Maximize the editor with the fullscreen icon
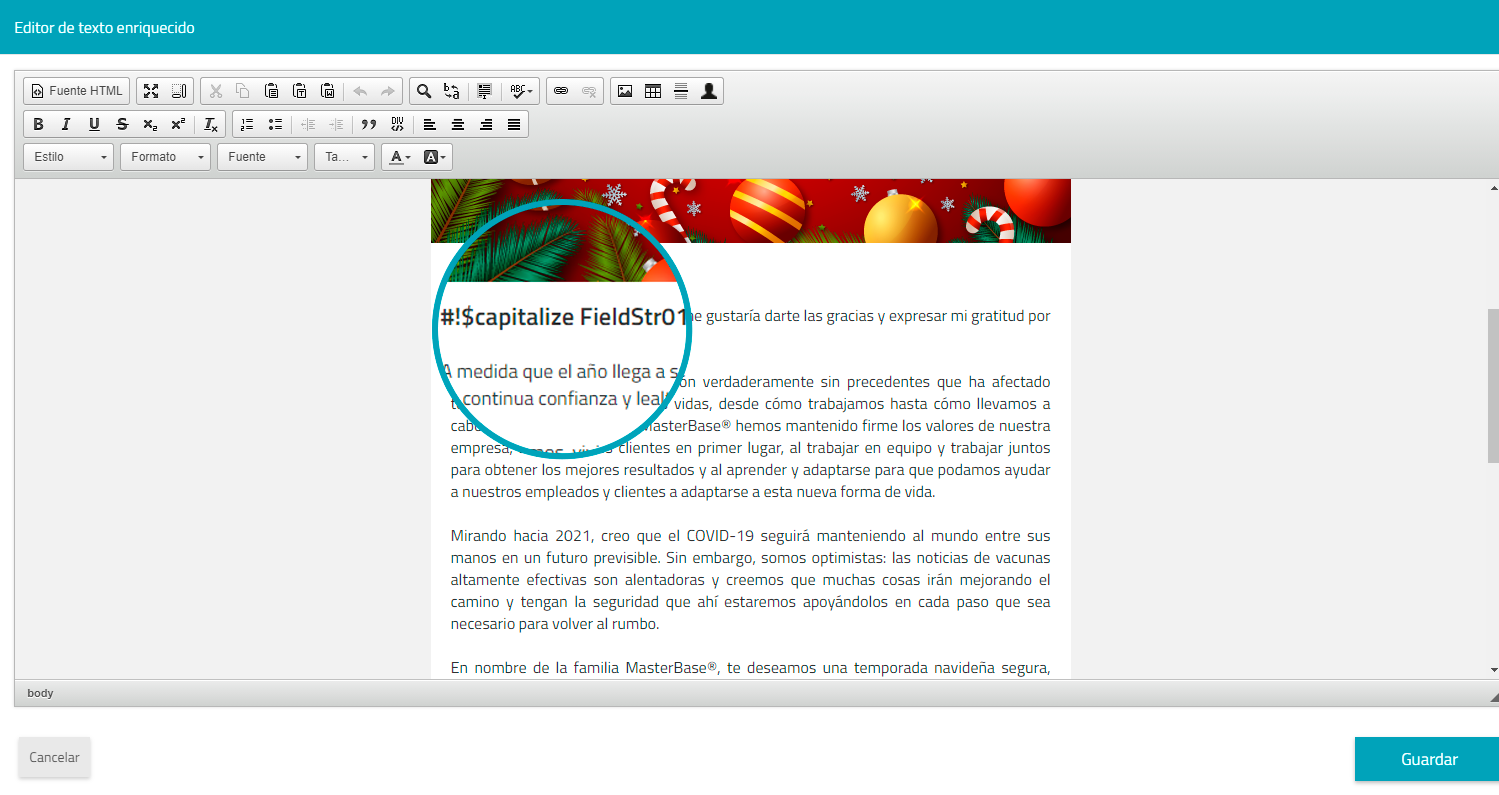1499x795 pixels. click(151, 91)
